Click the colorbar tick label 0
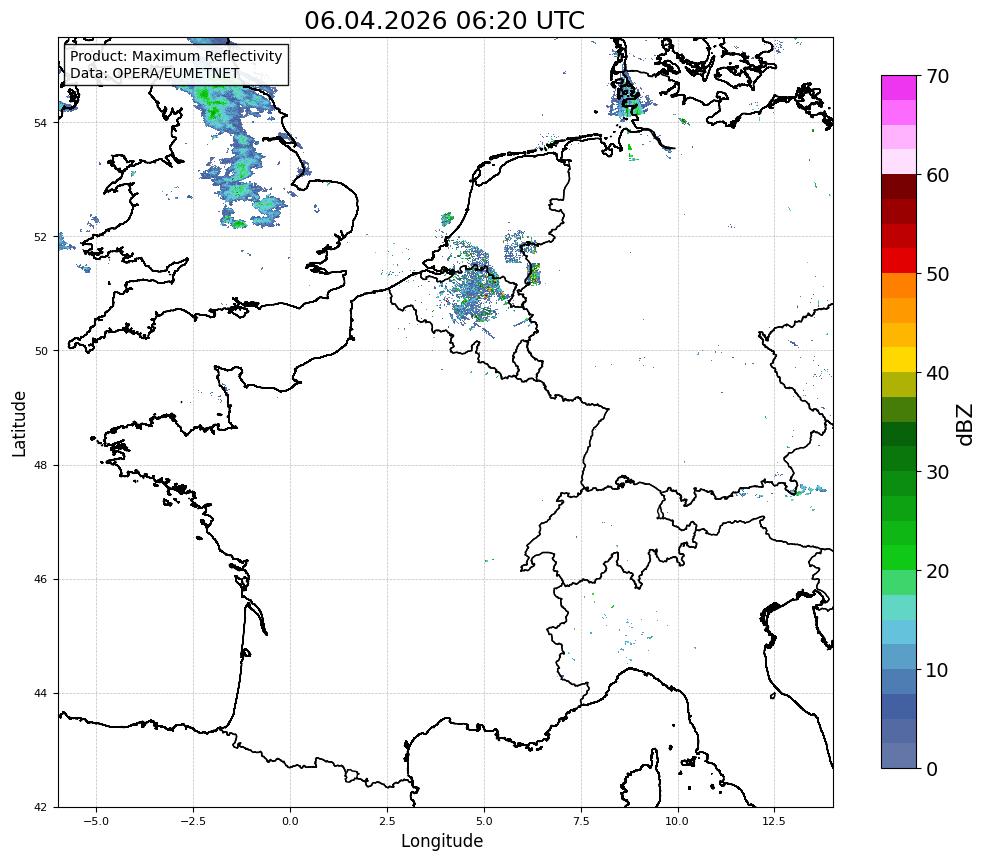The width and height of the screenshot is (985, 860). coord(932,769)
